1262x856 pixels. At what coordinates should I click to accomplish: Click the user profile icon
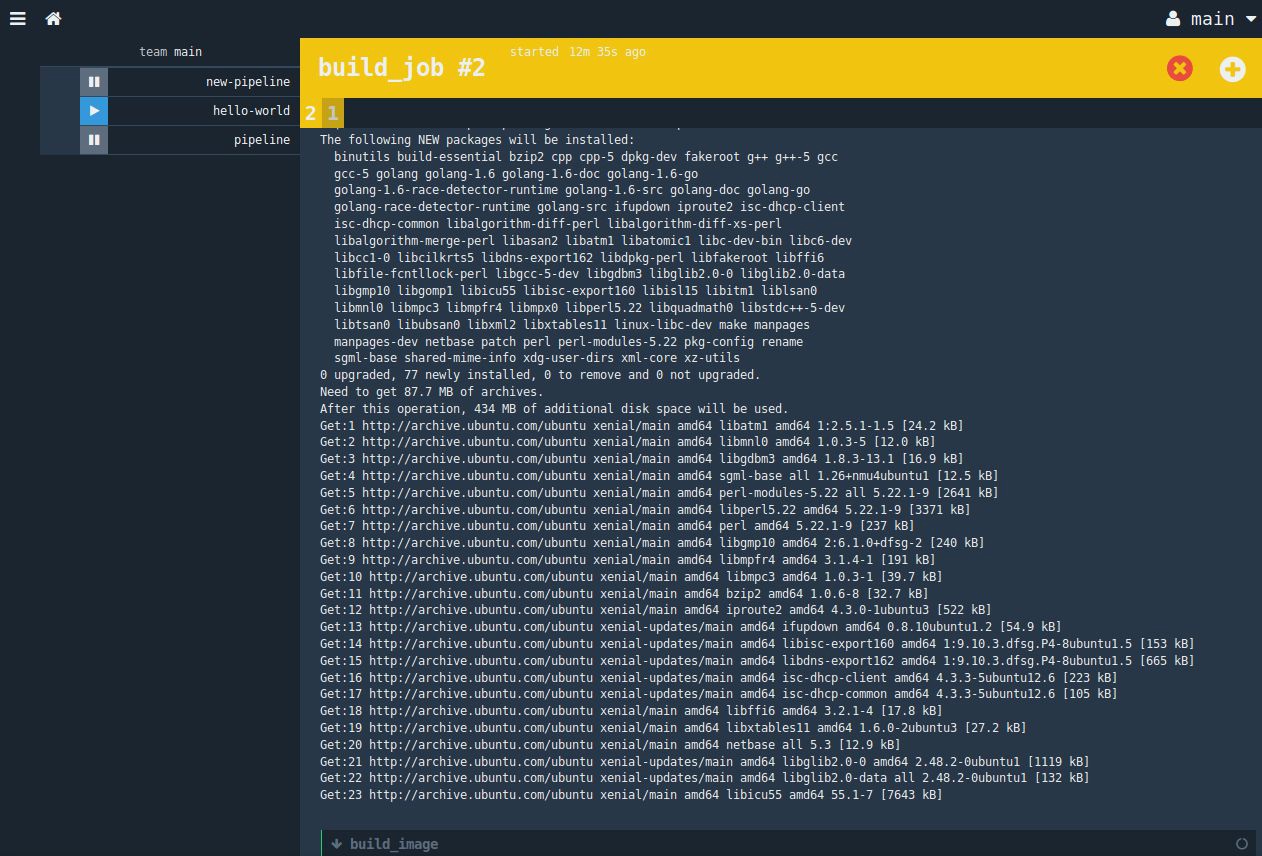pos(1174,19)
